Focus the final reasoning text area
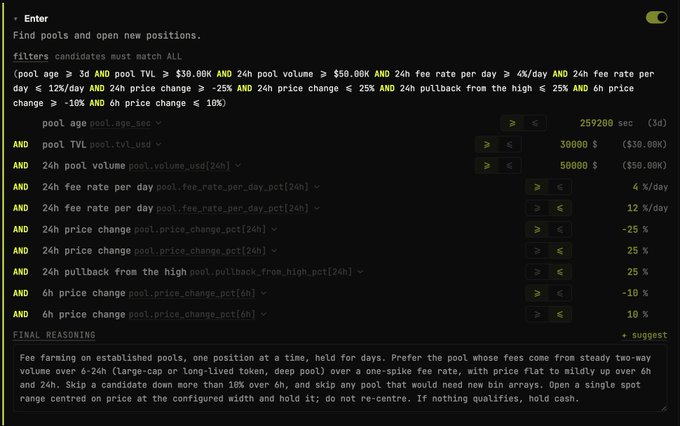Viewport: 680px width, 426px height. (340, 378)
